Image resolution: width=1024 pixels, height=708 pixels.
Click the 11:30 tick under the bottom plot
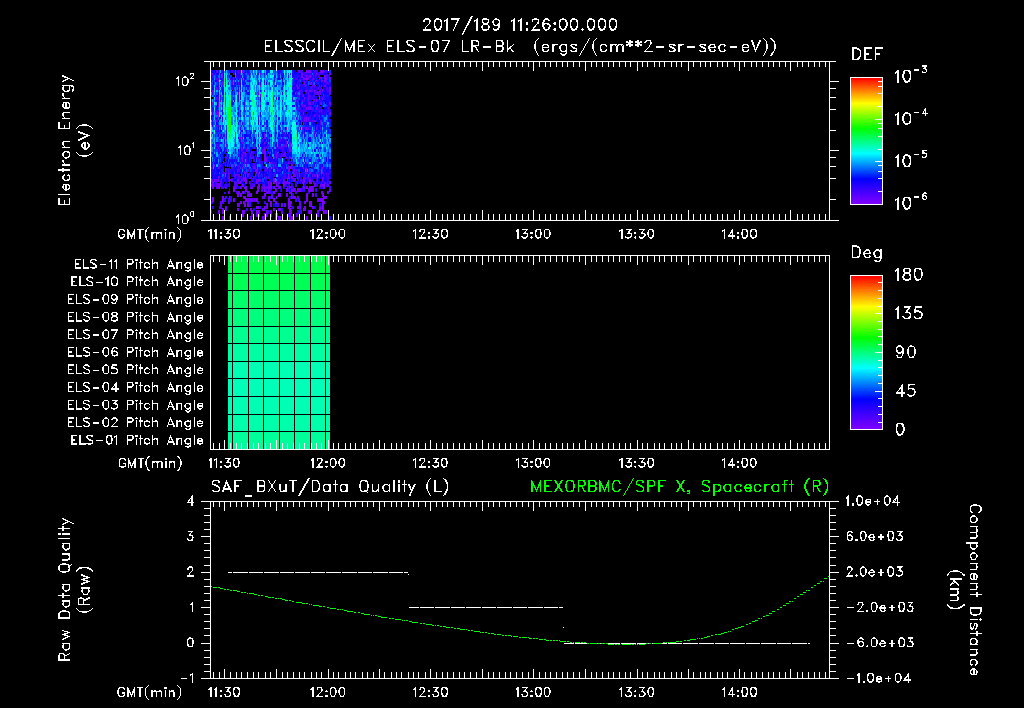[x=224, y=692]
